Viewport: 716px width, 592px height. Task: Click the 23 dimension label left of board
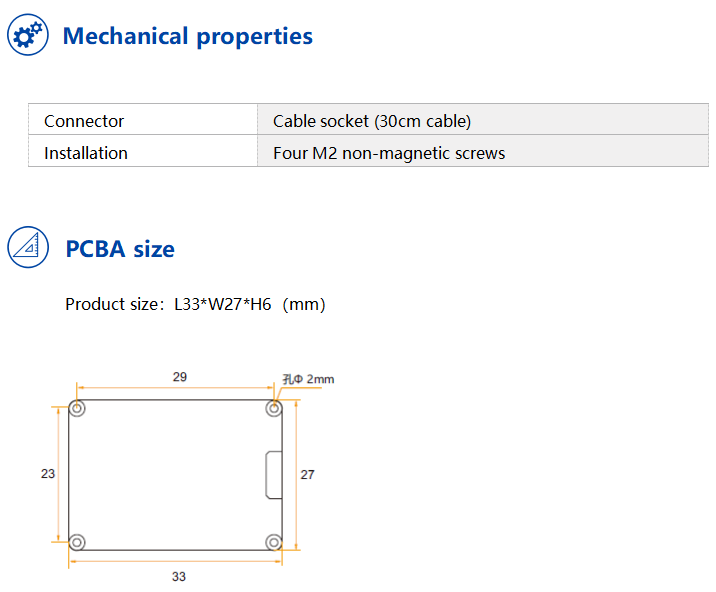[x=48, y=474]
